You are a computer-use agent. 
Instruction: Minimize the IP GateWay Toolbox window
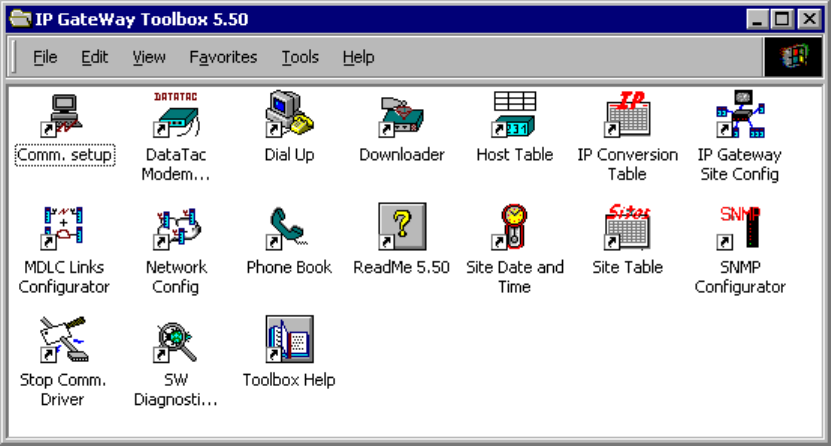757,20
